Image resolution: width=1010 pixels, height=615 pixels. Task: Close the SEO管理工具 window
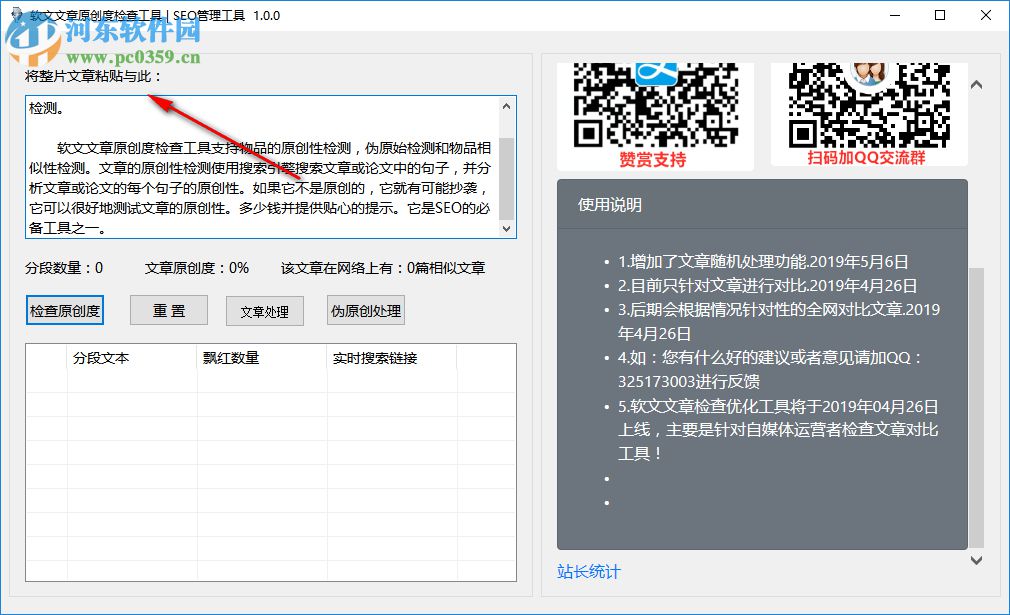[x=986, y=15]
